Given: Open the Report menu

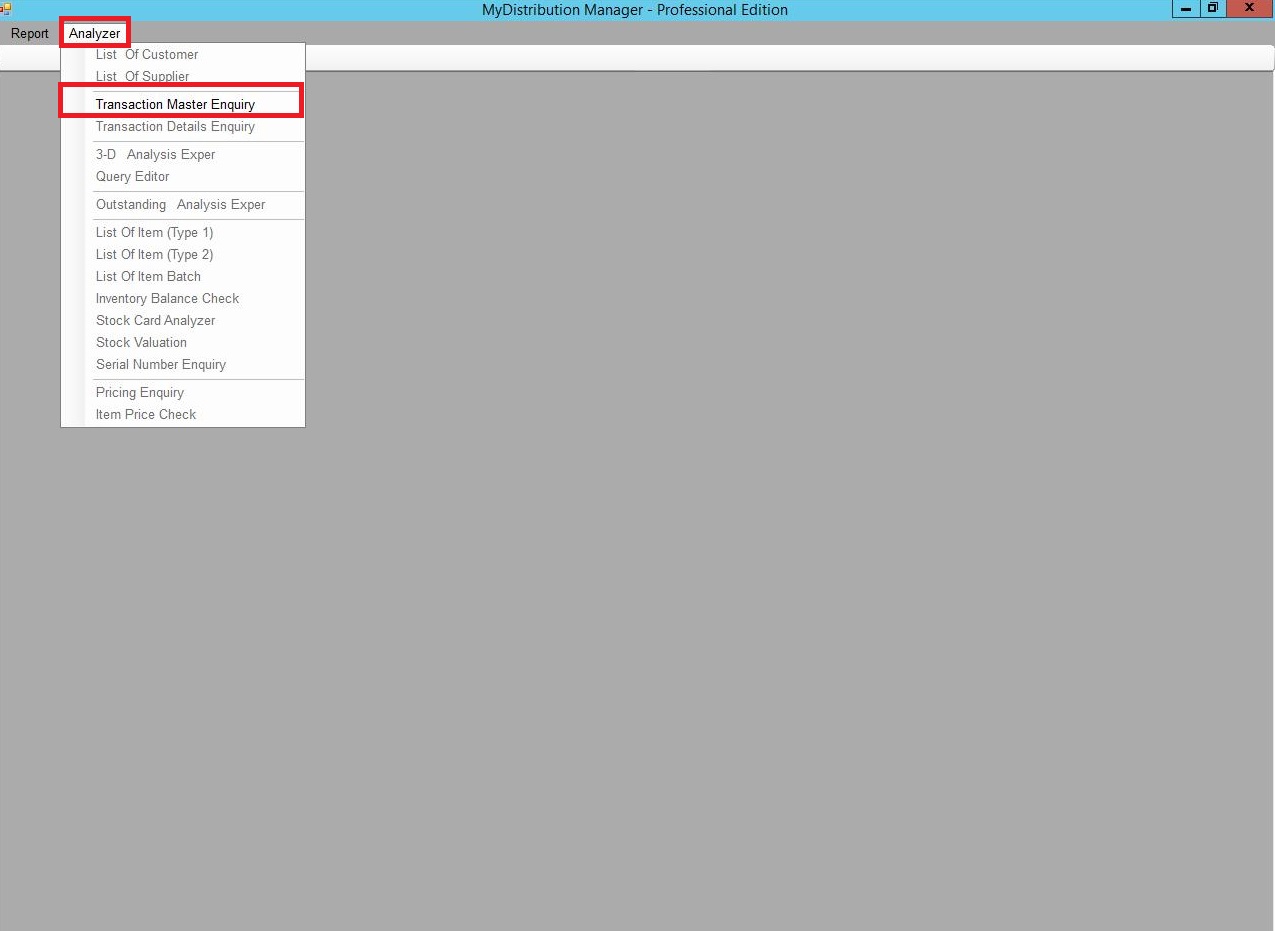Looking at the screenshot, I should point(30,34).
